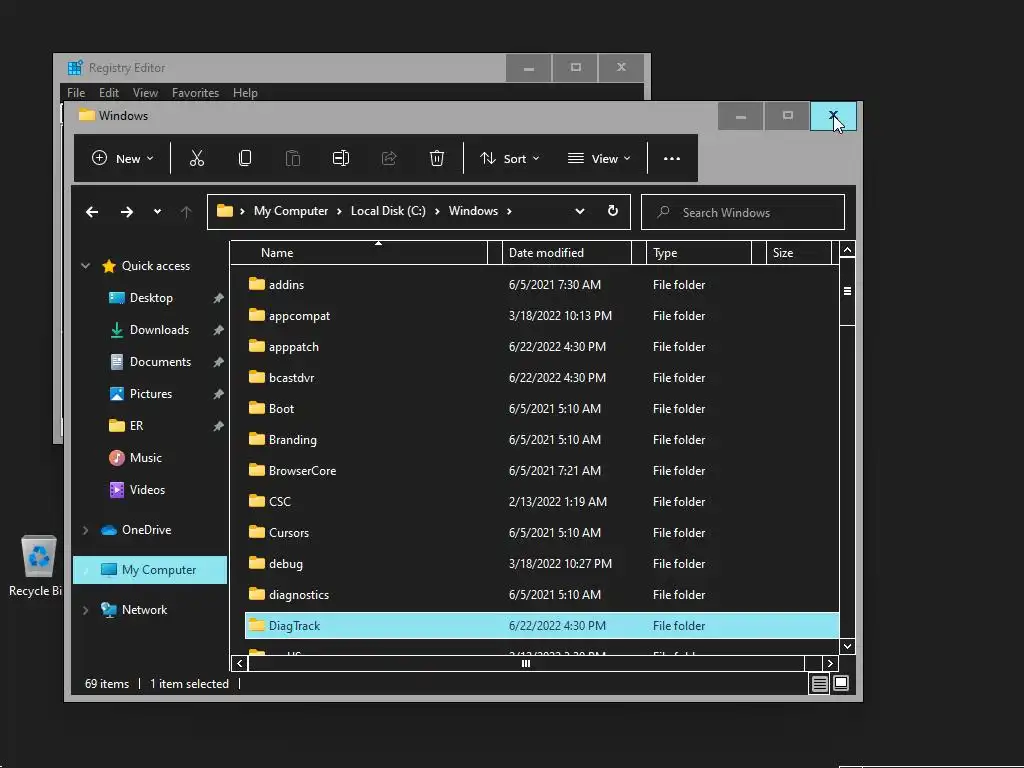
Task: Open File menu in Registry Editor
Action: click(76, 93)
